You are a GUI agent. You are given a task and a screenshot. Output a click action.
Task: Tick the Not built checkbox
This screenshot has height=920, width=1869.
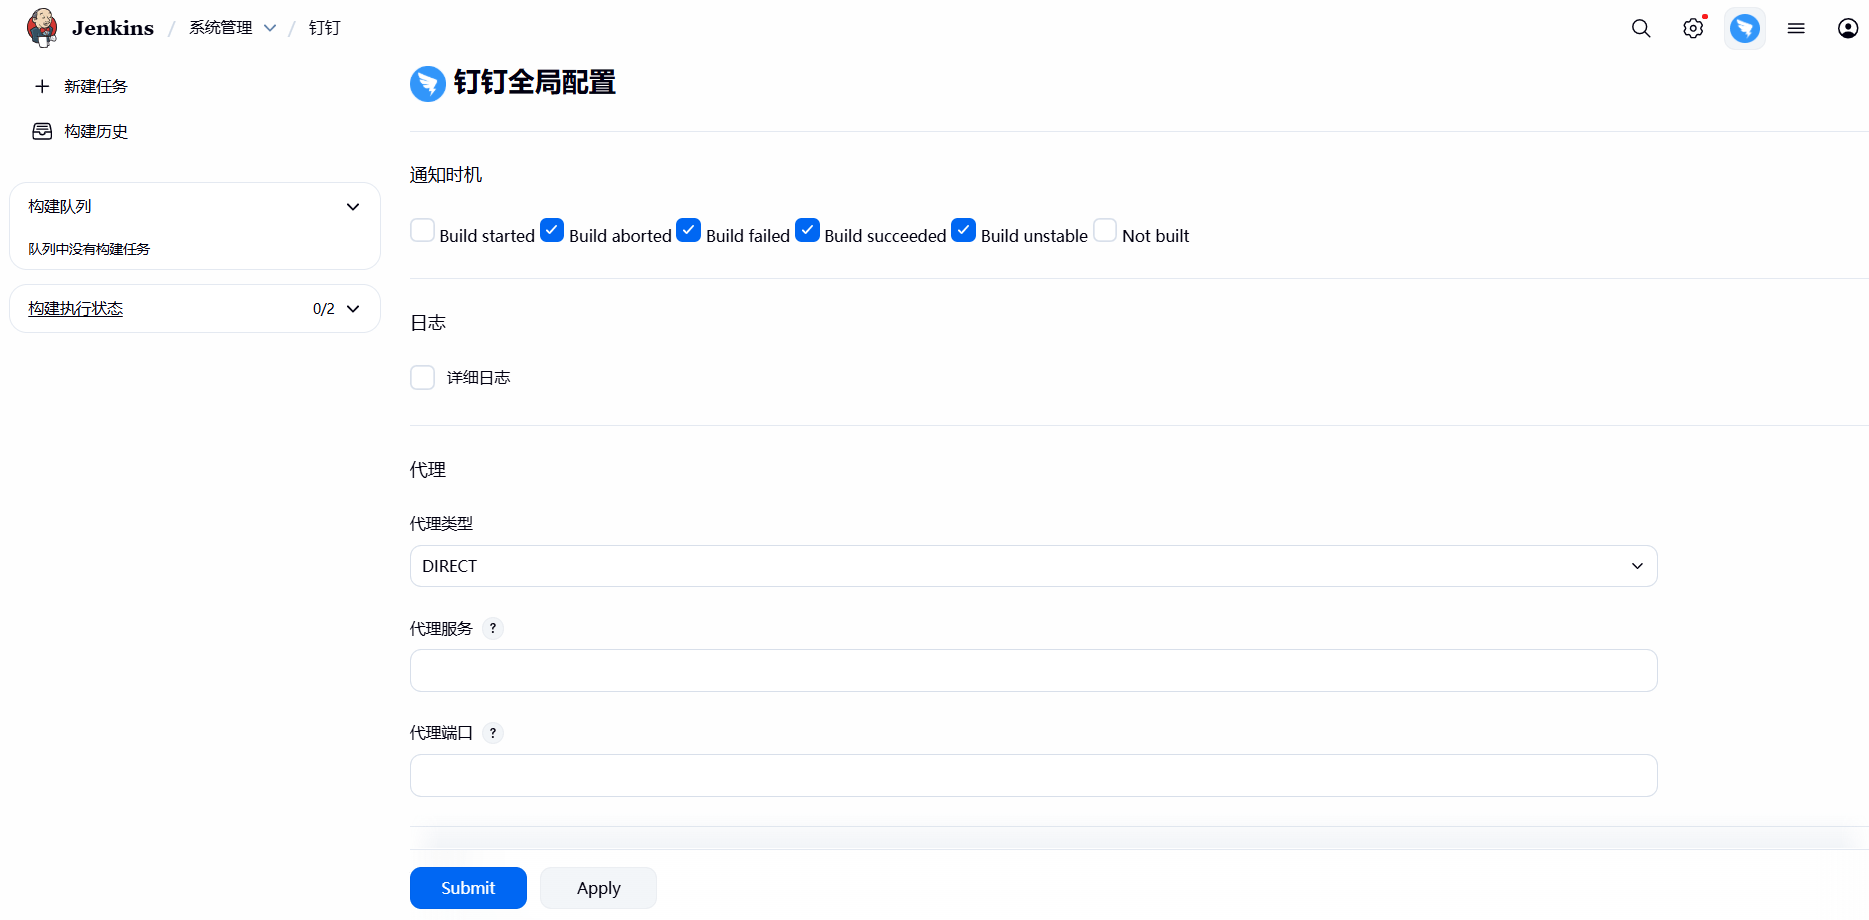[1105, 231]
